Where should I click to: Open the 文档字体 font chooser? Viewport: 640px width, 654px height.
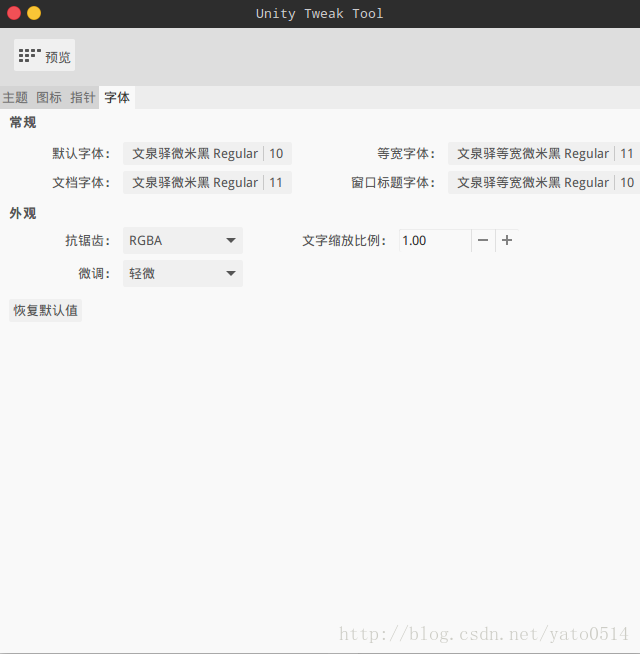click(x=207, y=183)
